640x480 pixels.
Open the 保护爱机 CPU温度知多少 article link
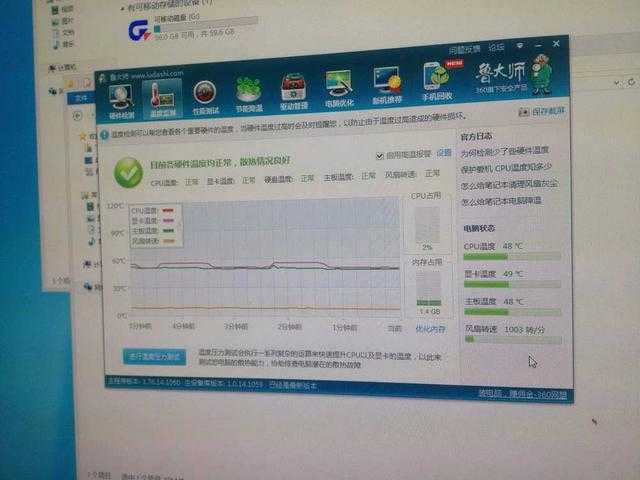click(506, 168)
